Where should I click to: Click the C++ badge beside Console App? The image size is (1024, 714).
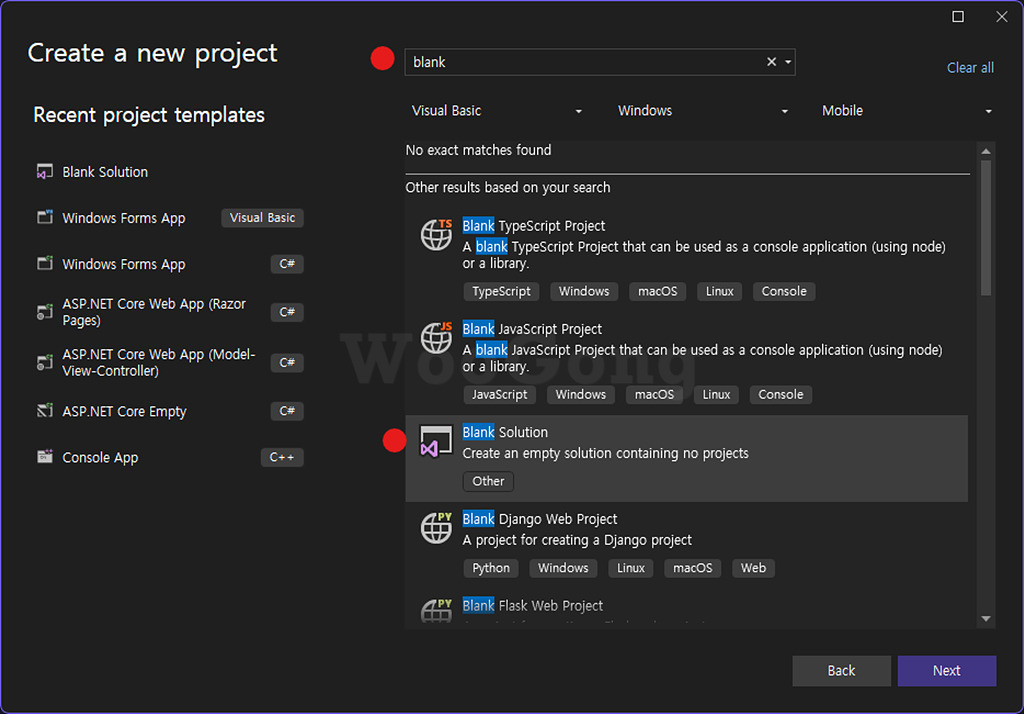click(282, 457)
